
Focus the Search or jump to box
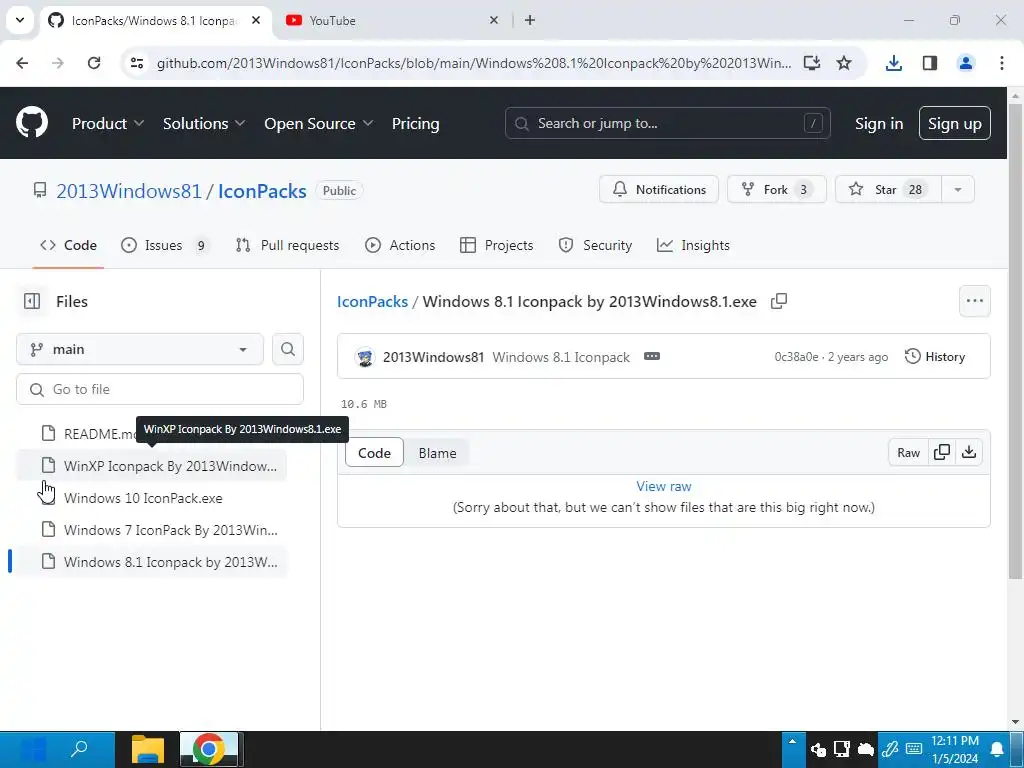(667, 123)
